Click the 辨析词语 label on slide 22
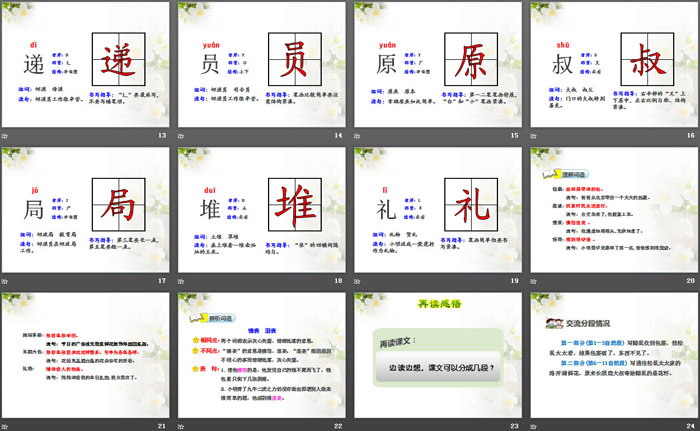 pos(221,318)
